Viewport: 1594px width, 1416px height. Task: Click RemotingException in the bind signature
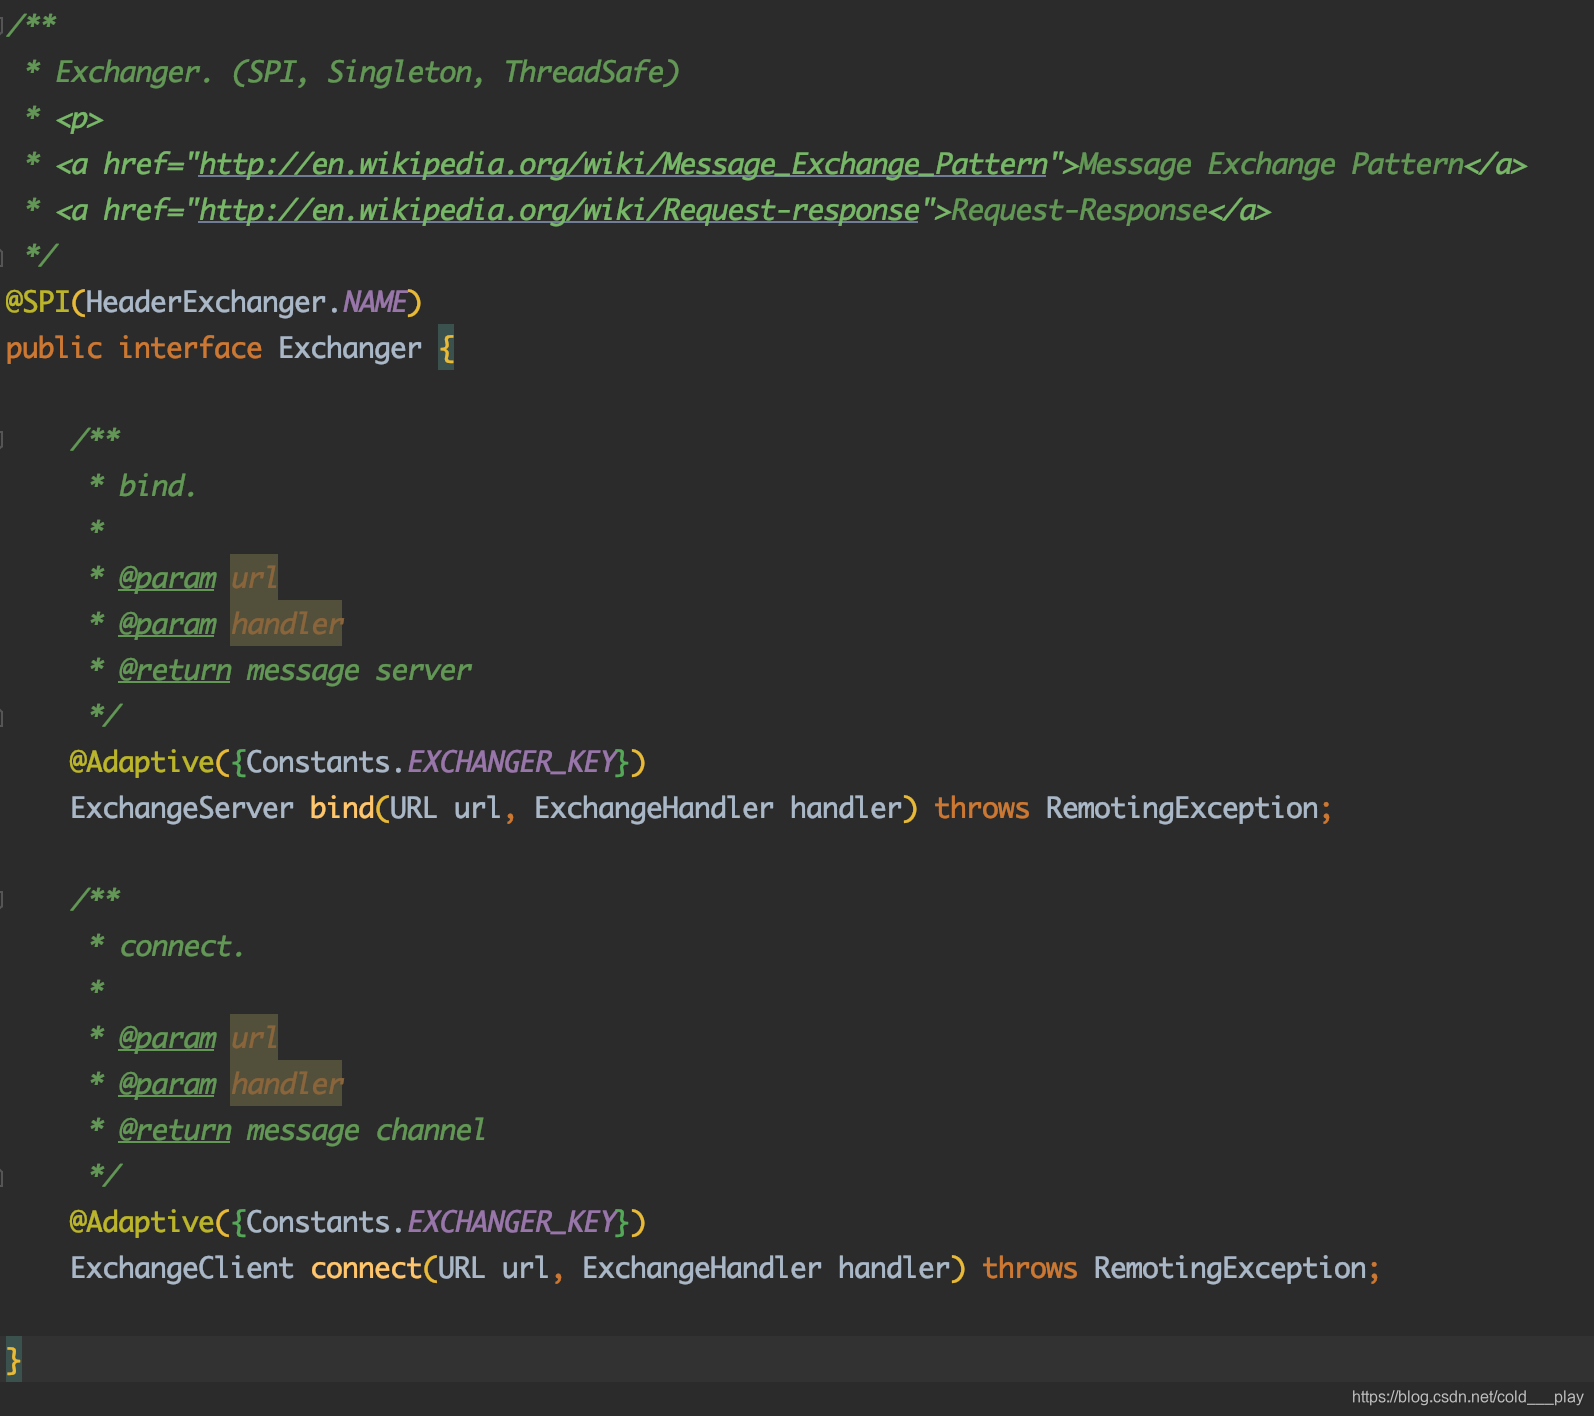(x=1182, y=808)
